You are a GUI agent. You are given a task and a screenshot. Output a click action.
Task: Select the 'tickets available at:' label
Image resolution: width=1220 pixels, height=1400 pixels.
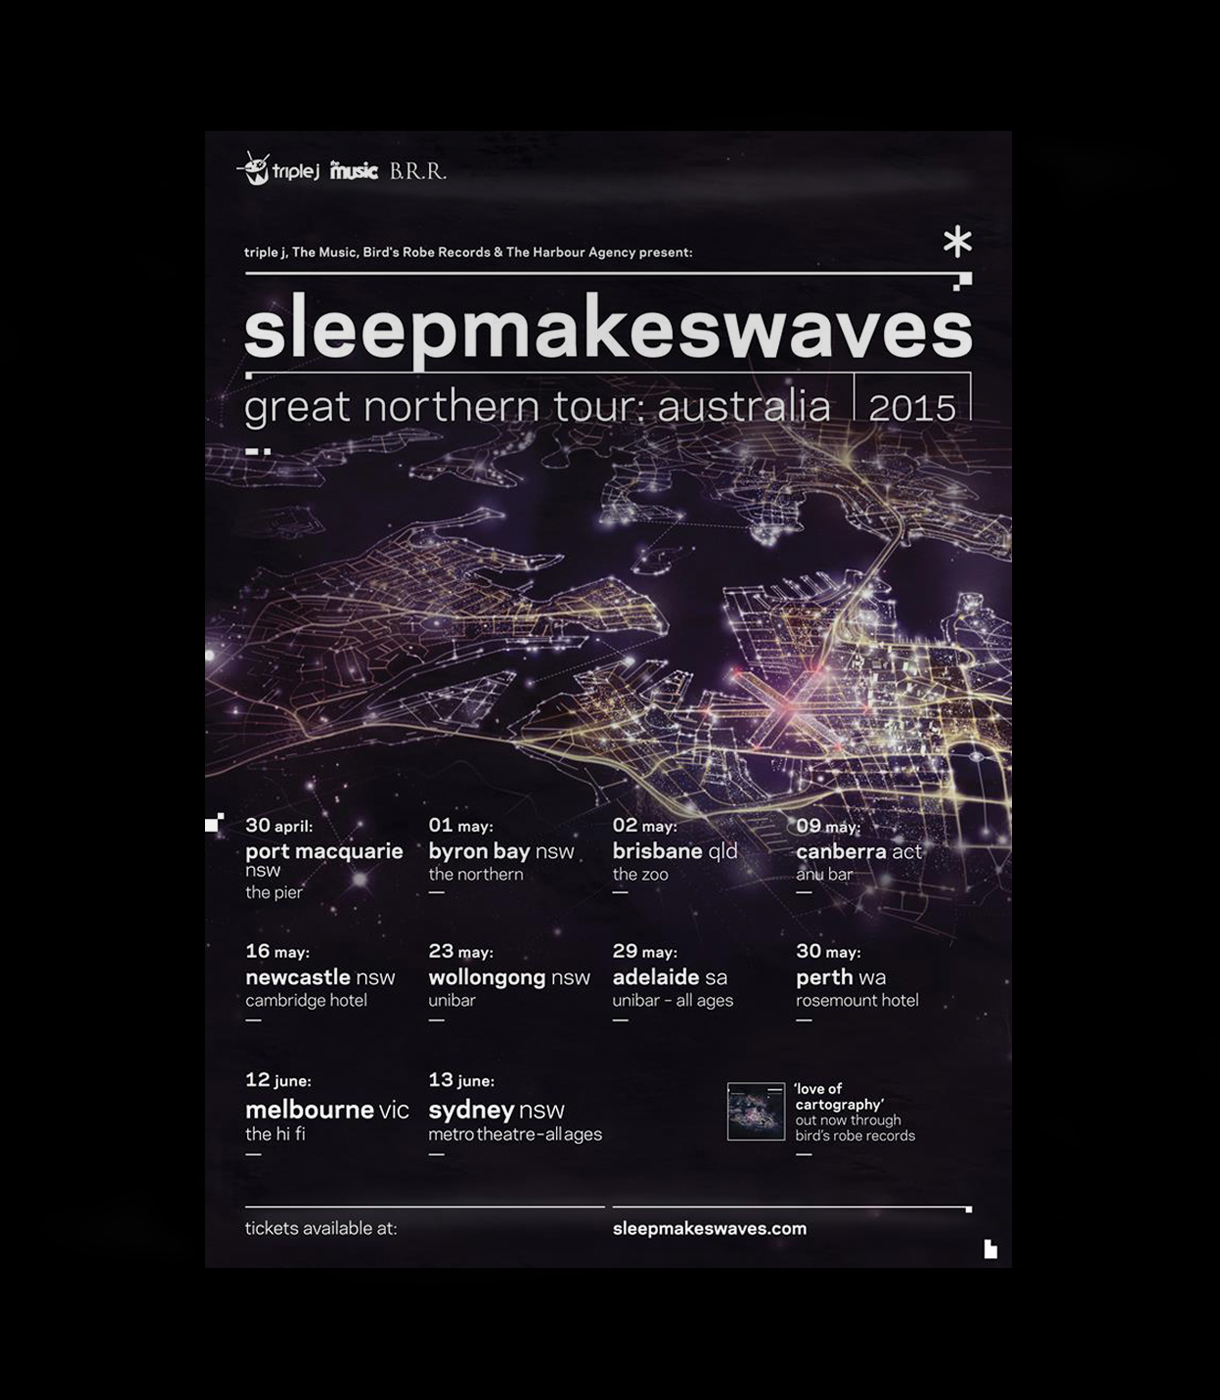tap(321, 1228)
